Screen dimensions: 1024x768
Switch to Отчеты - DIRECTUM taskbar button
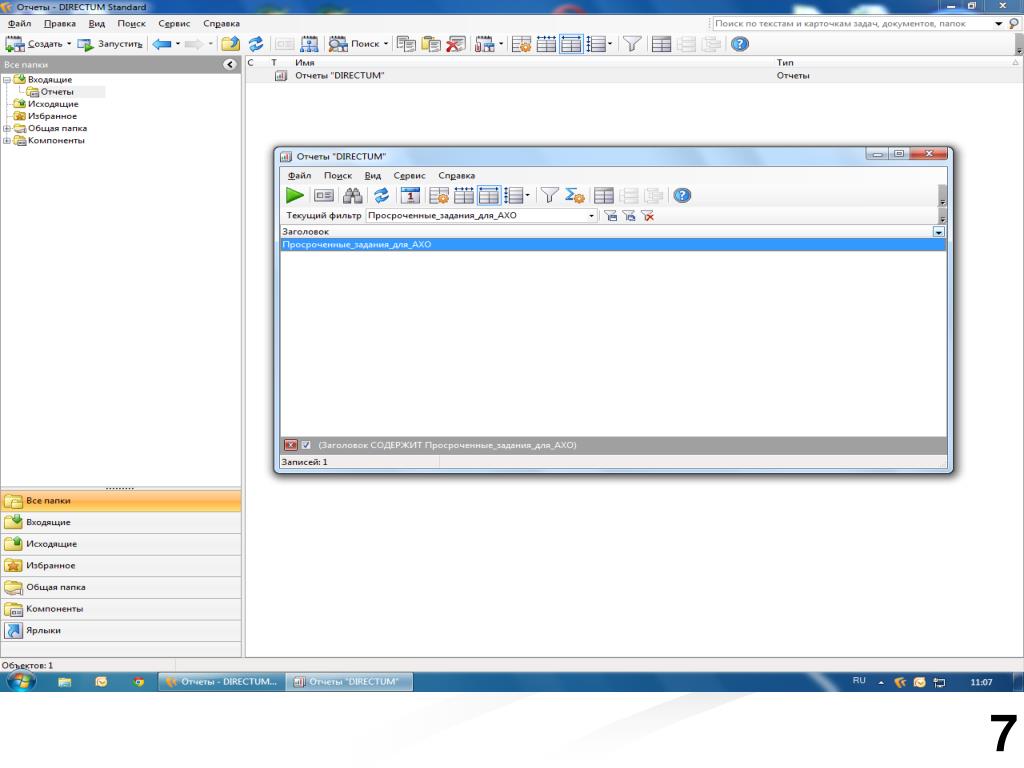(x=221, y=682)
